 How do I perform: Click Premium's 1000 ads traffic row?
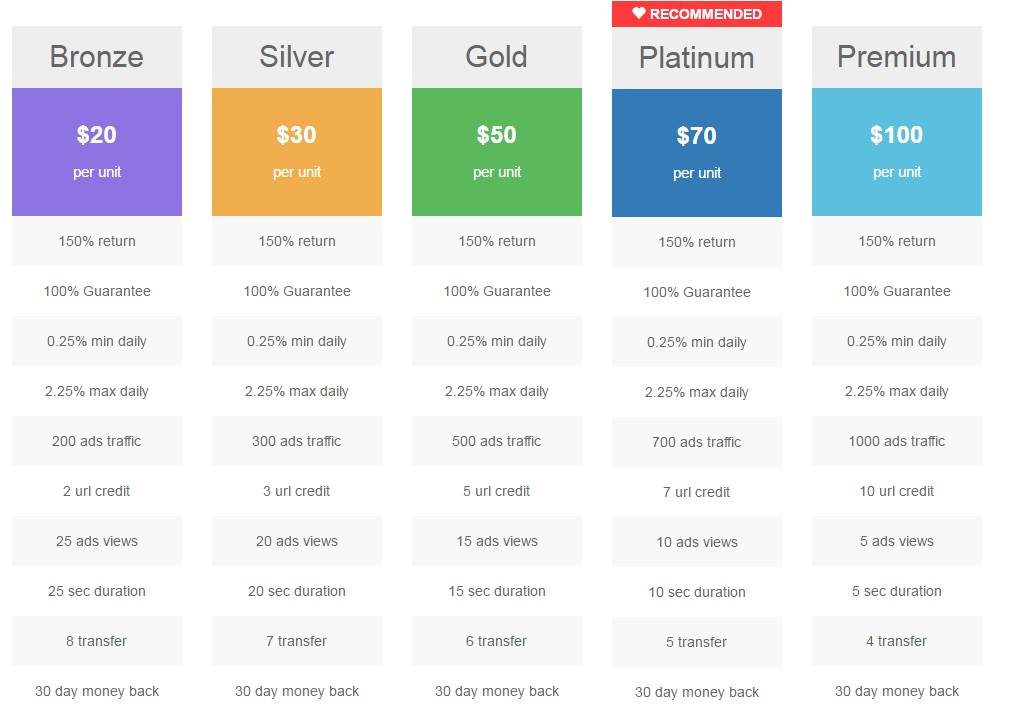pyautogui.click(x=897, y=441)
